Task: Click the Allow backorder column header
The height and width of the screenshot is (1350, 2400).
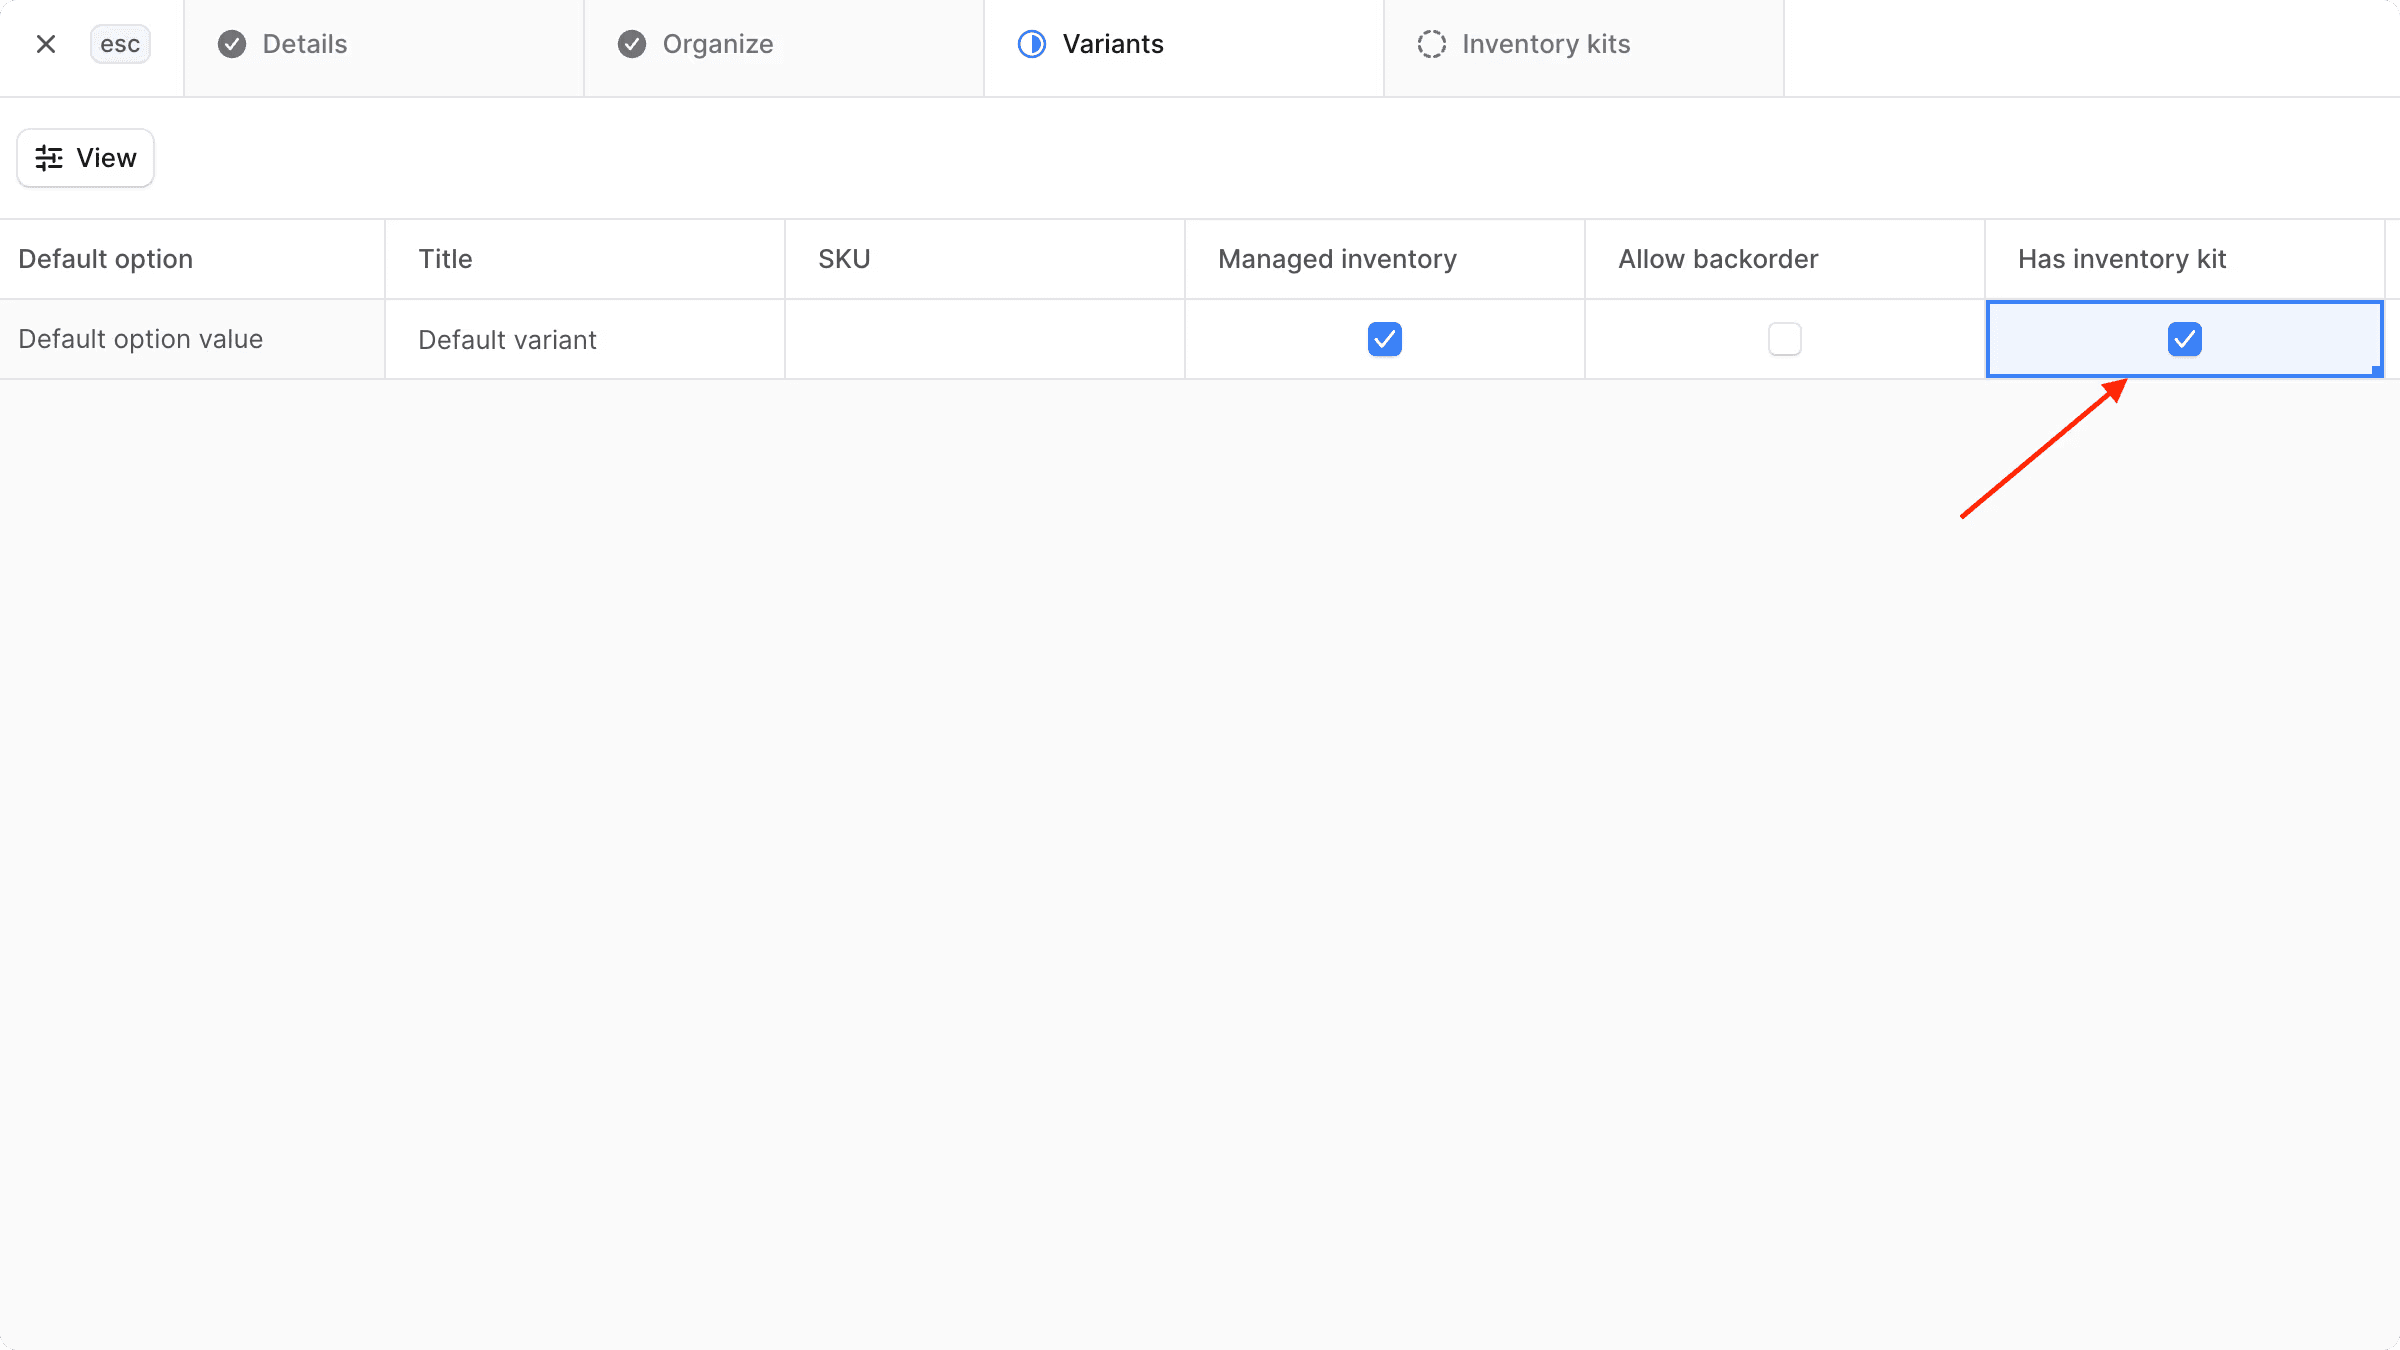Action: pos(1717,258)
